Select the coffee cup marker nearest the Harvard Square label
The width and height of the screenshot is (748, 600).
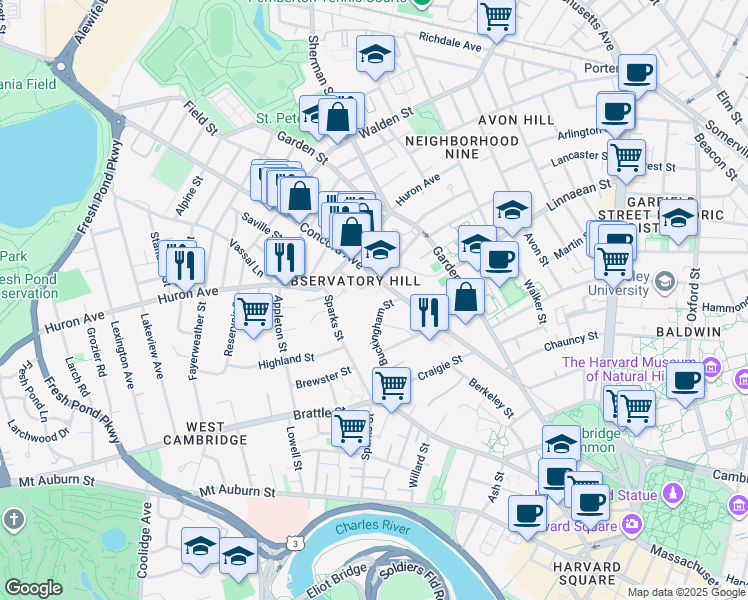point(590,505)
